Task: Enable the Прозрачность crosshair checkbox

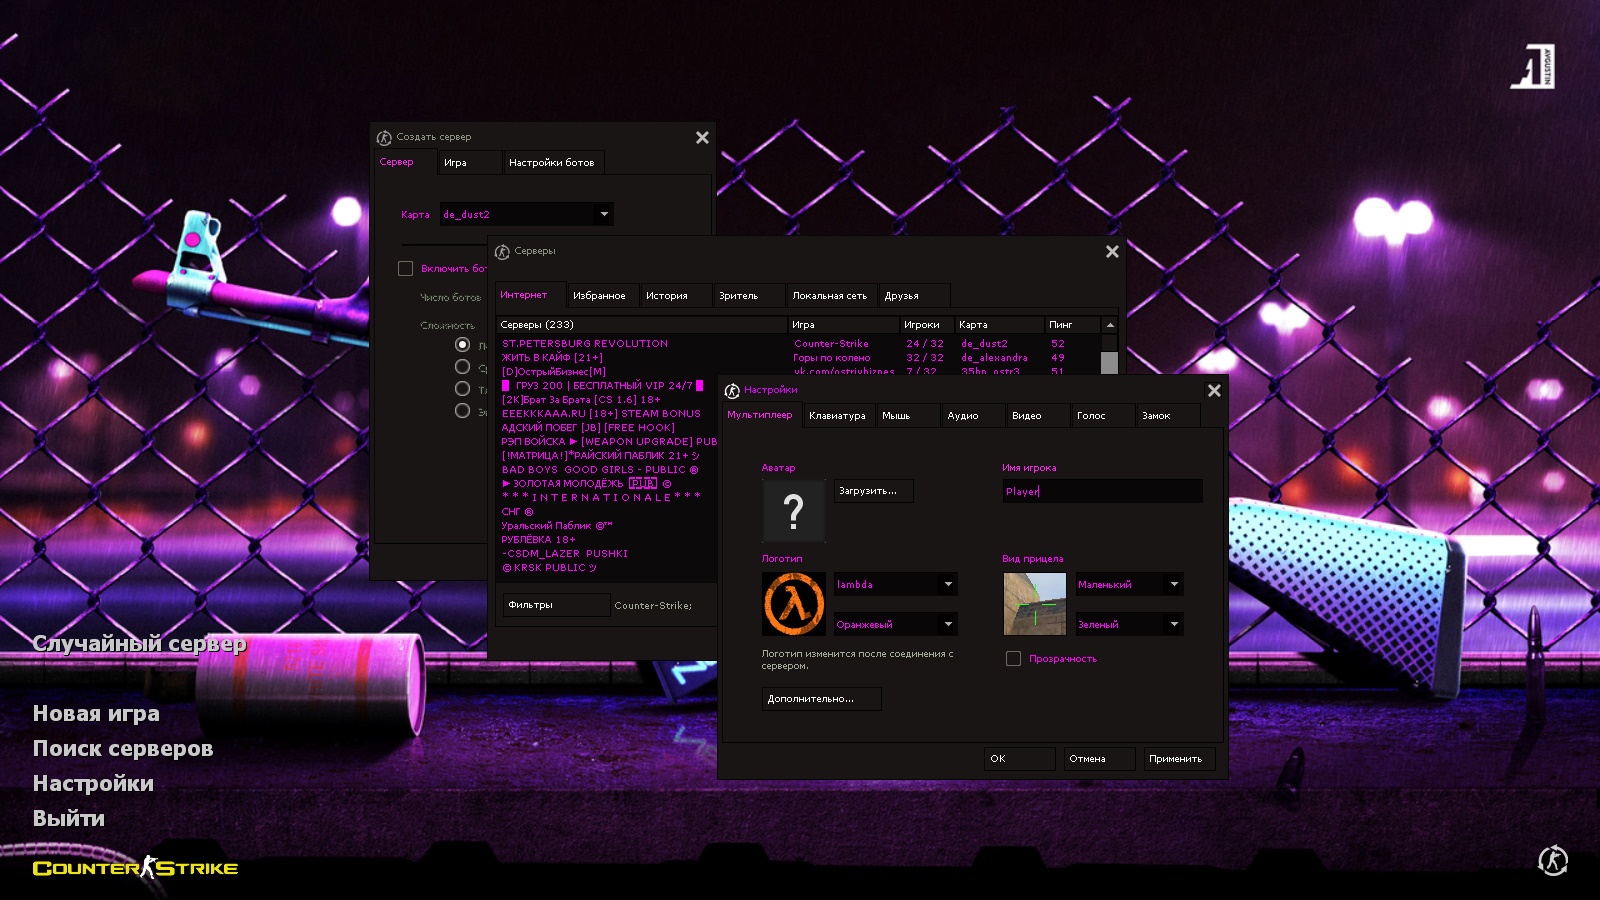Action: pyautogui.click(x=1013, y=659)
